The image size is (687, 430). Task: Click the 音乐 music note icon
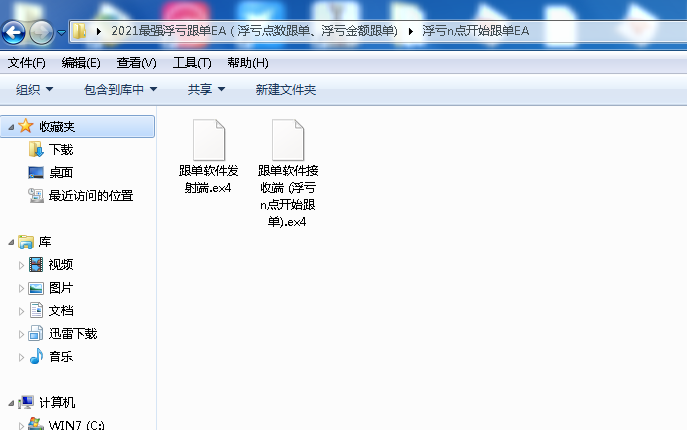36,356
